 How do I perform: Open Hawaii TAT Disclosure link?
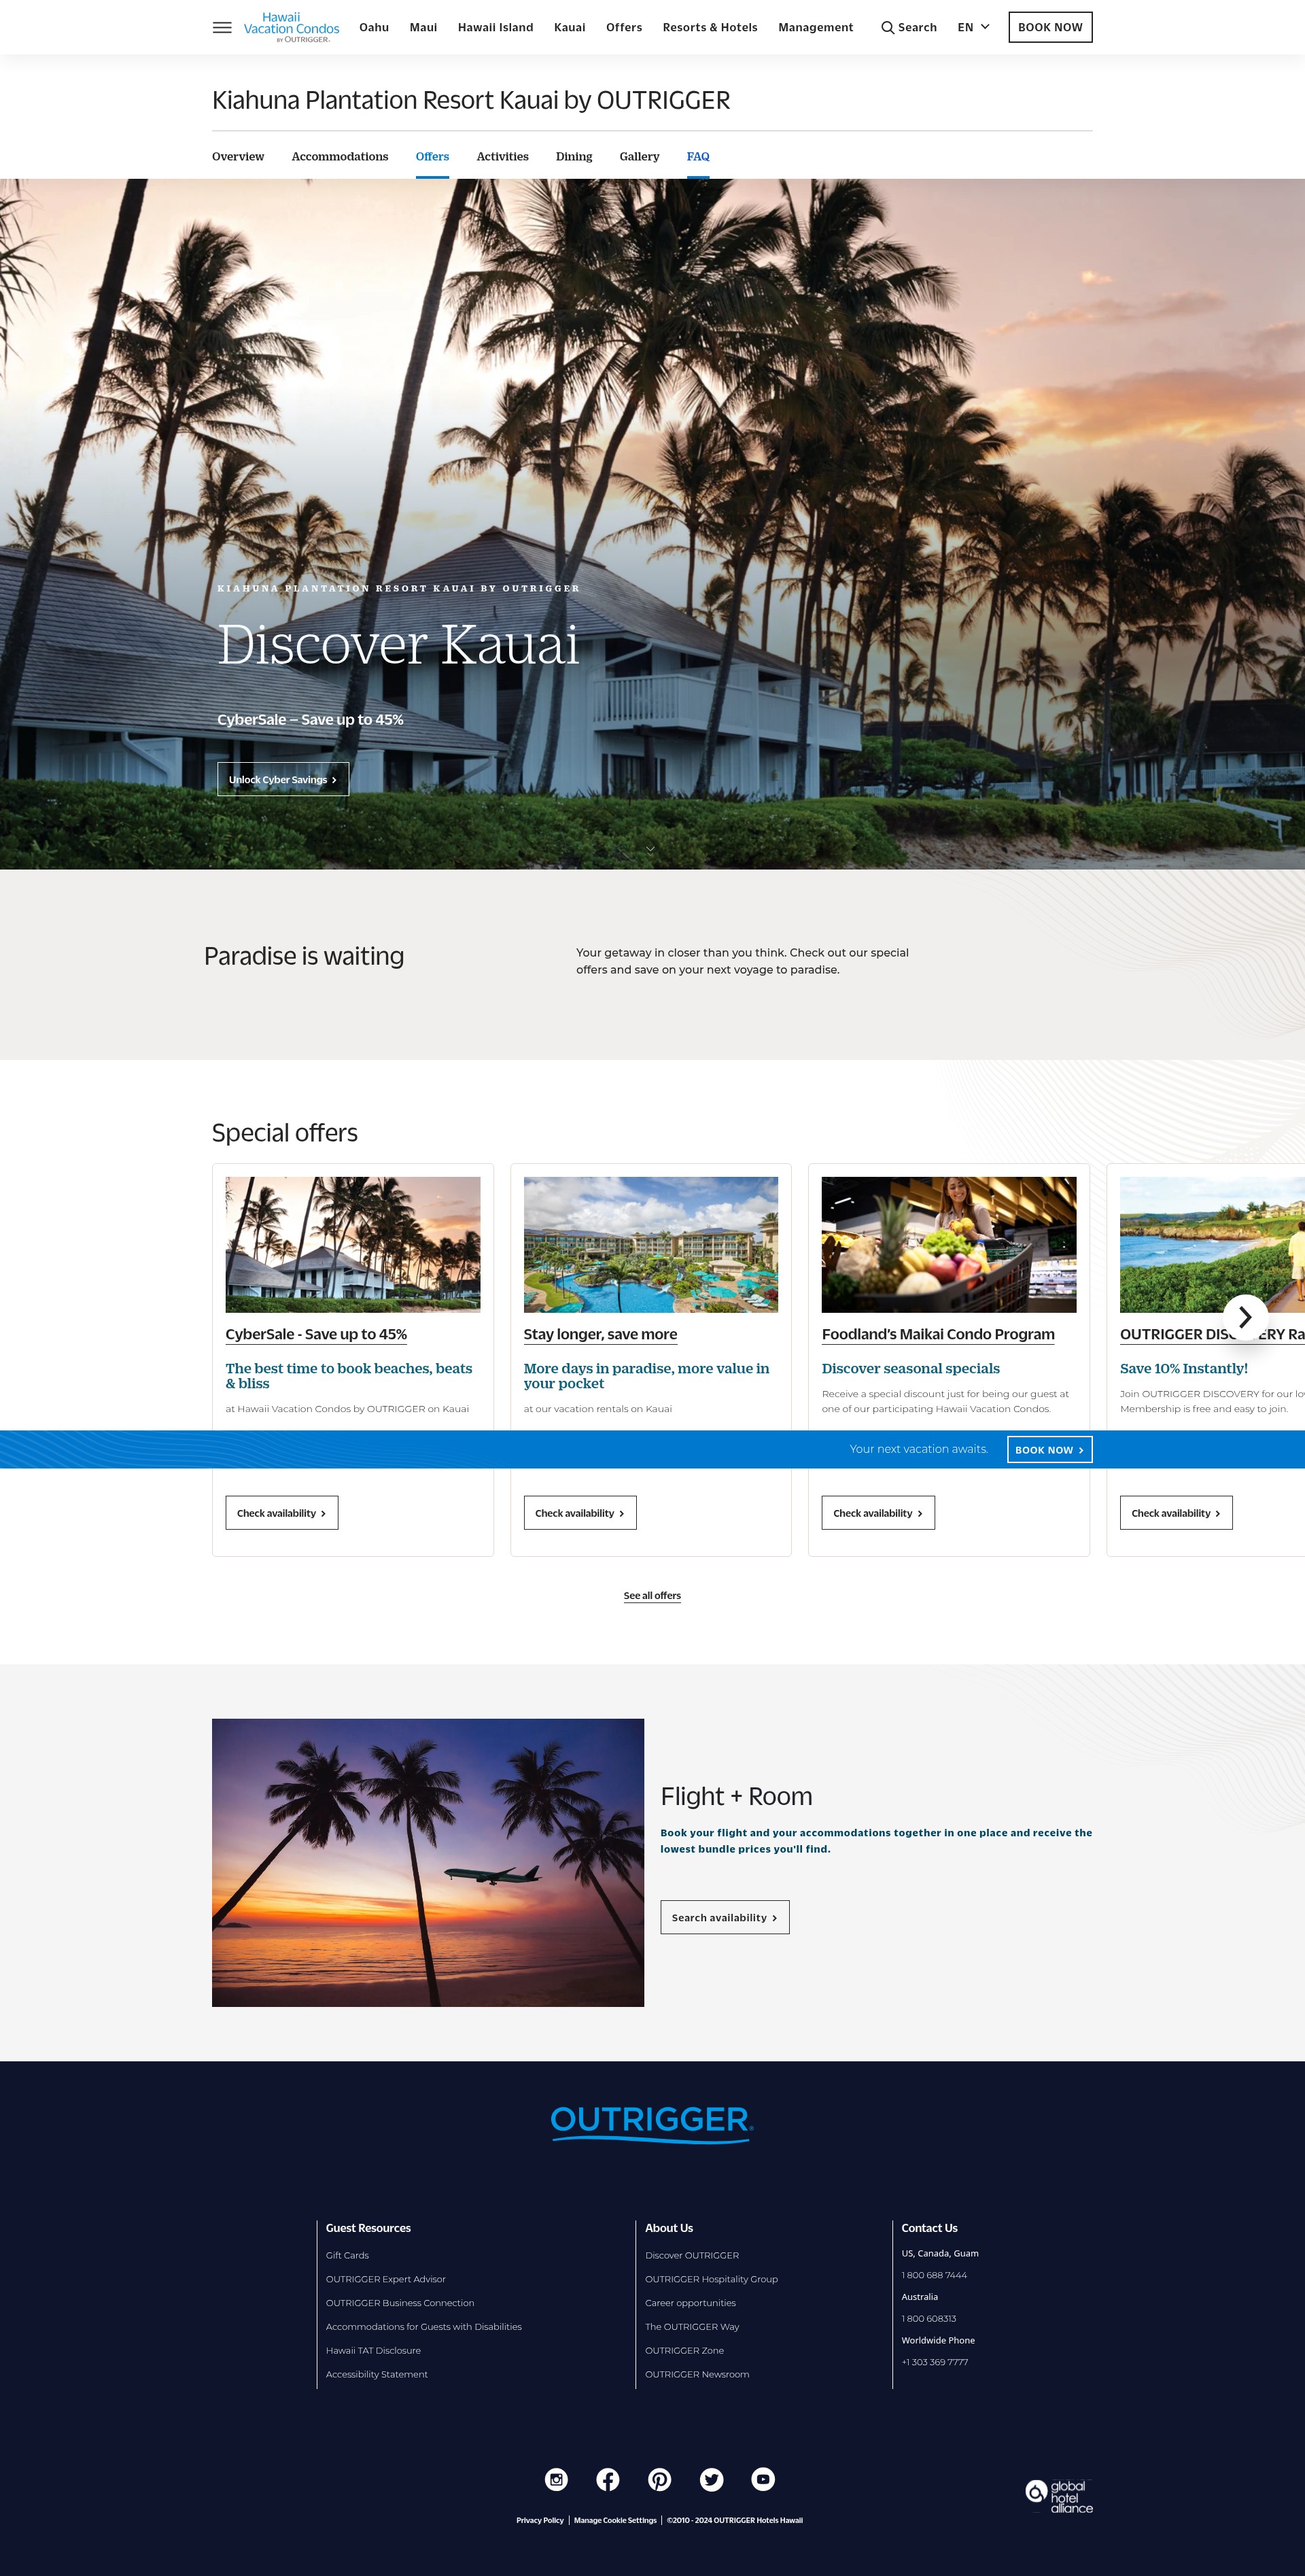click(x=373, y=2350)
